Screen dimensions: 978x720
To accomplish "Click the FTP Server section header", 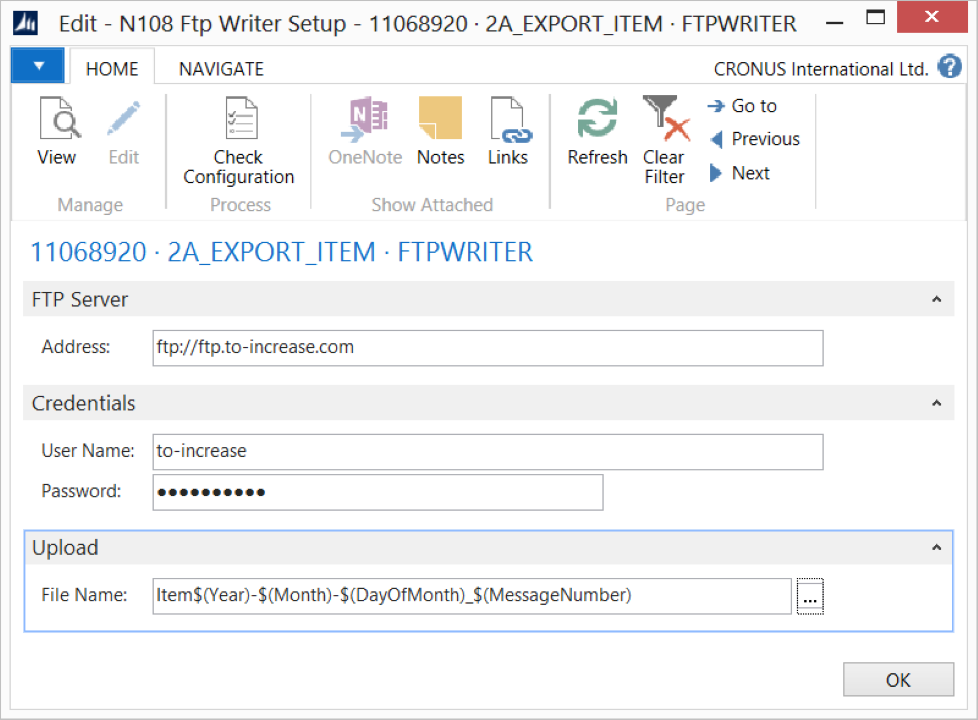I will point(488,299).
